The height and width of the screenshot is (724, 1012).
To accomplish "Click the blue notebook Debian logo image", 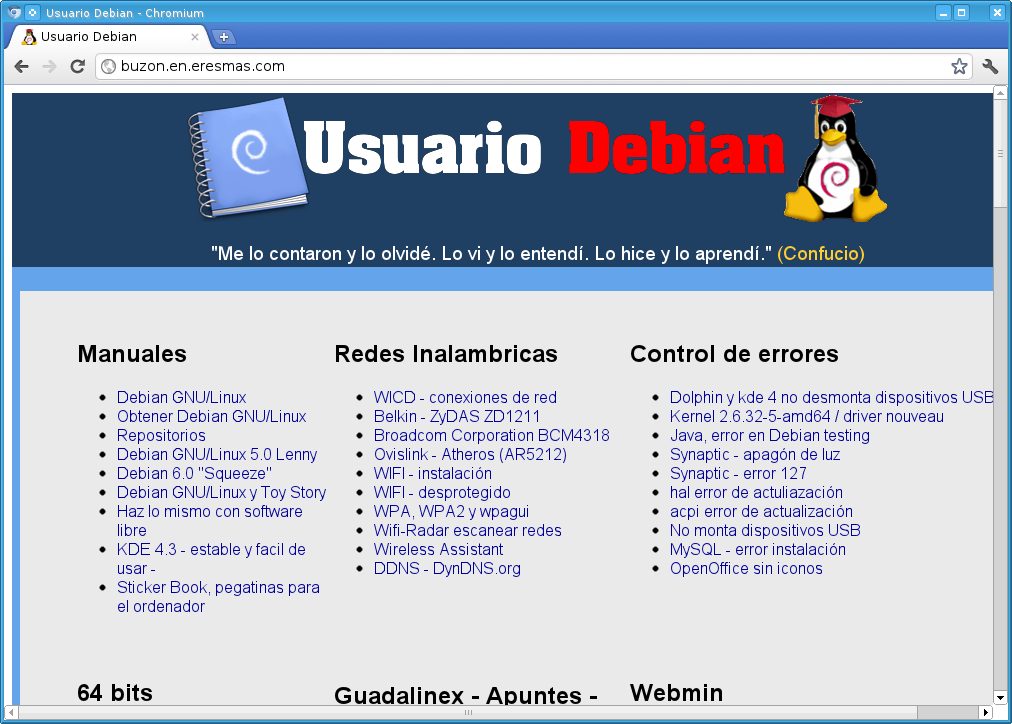I will (x=247, y=157).
